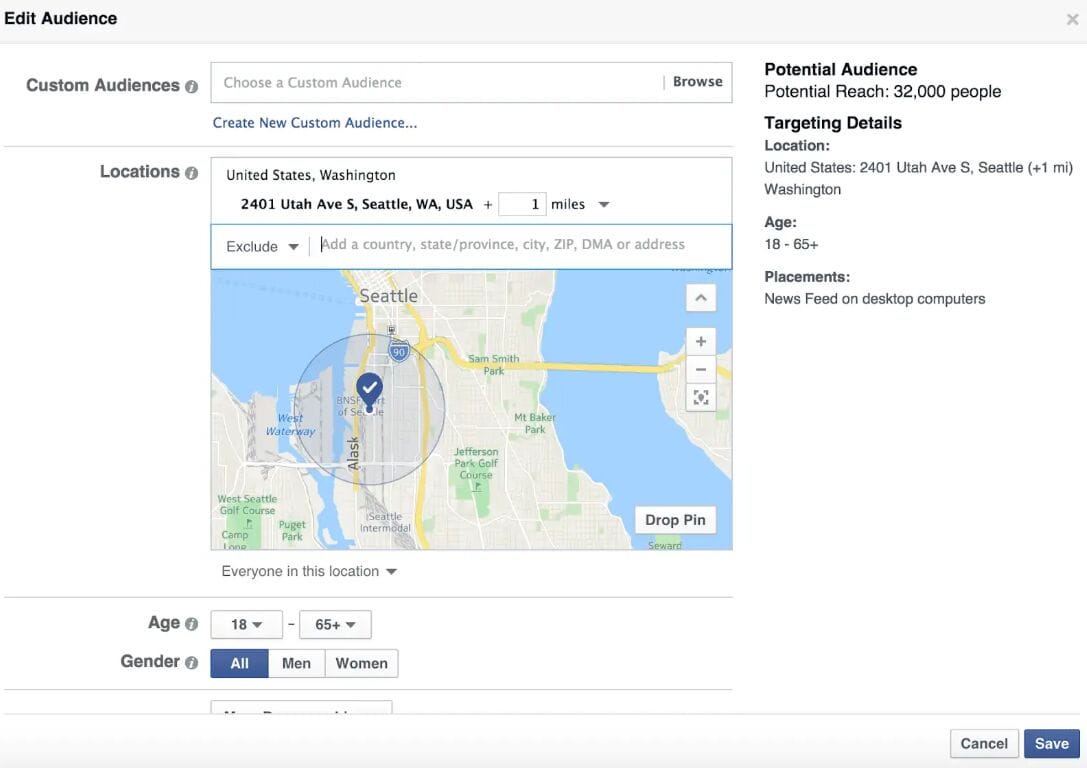This screenshot has height=768, width=1087.
Task: Open the minimum age 18 dropdown
Action: click(247, 625)
